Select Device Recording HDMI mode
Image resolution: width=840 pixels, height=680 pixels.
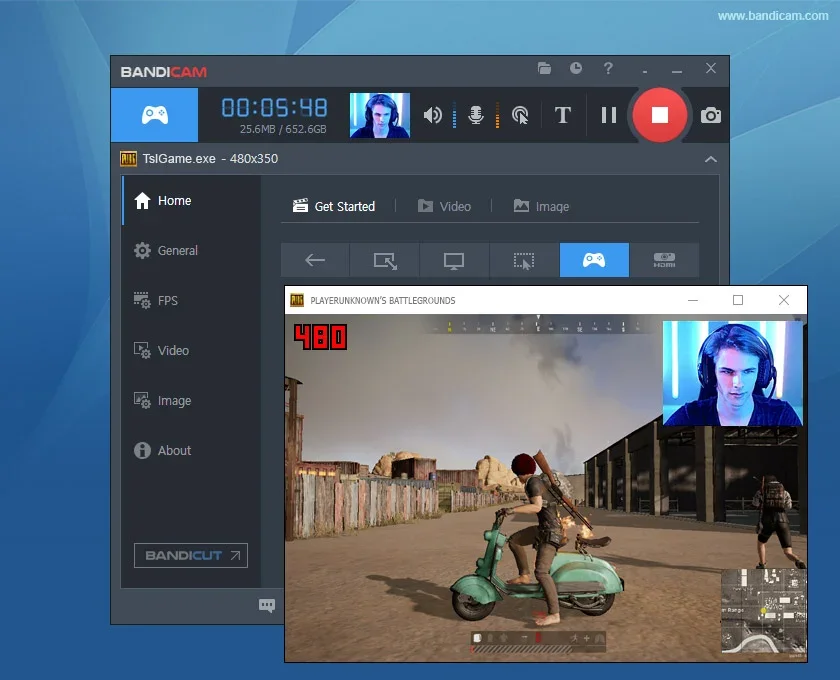pos(664,258)
